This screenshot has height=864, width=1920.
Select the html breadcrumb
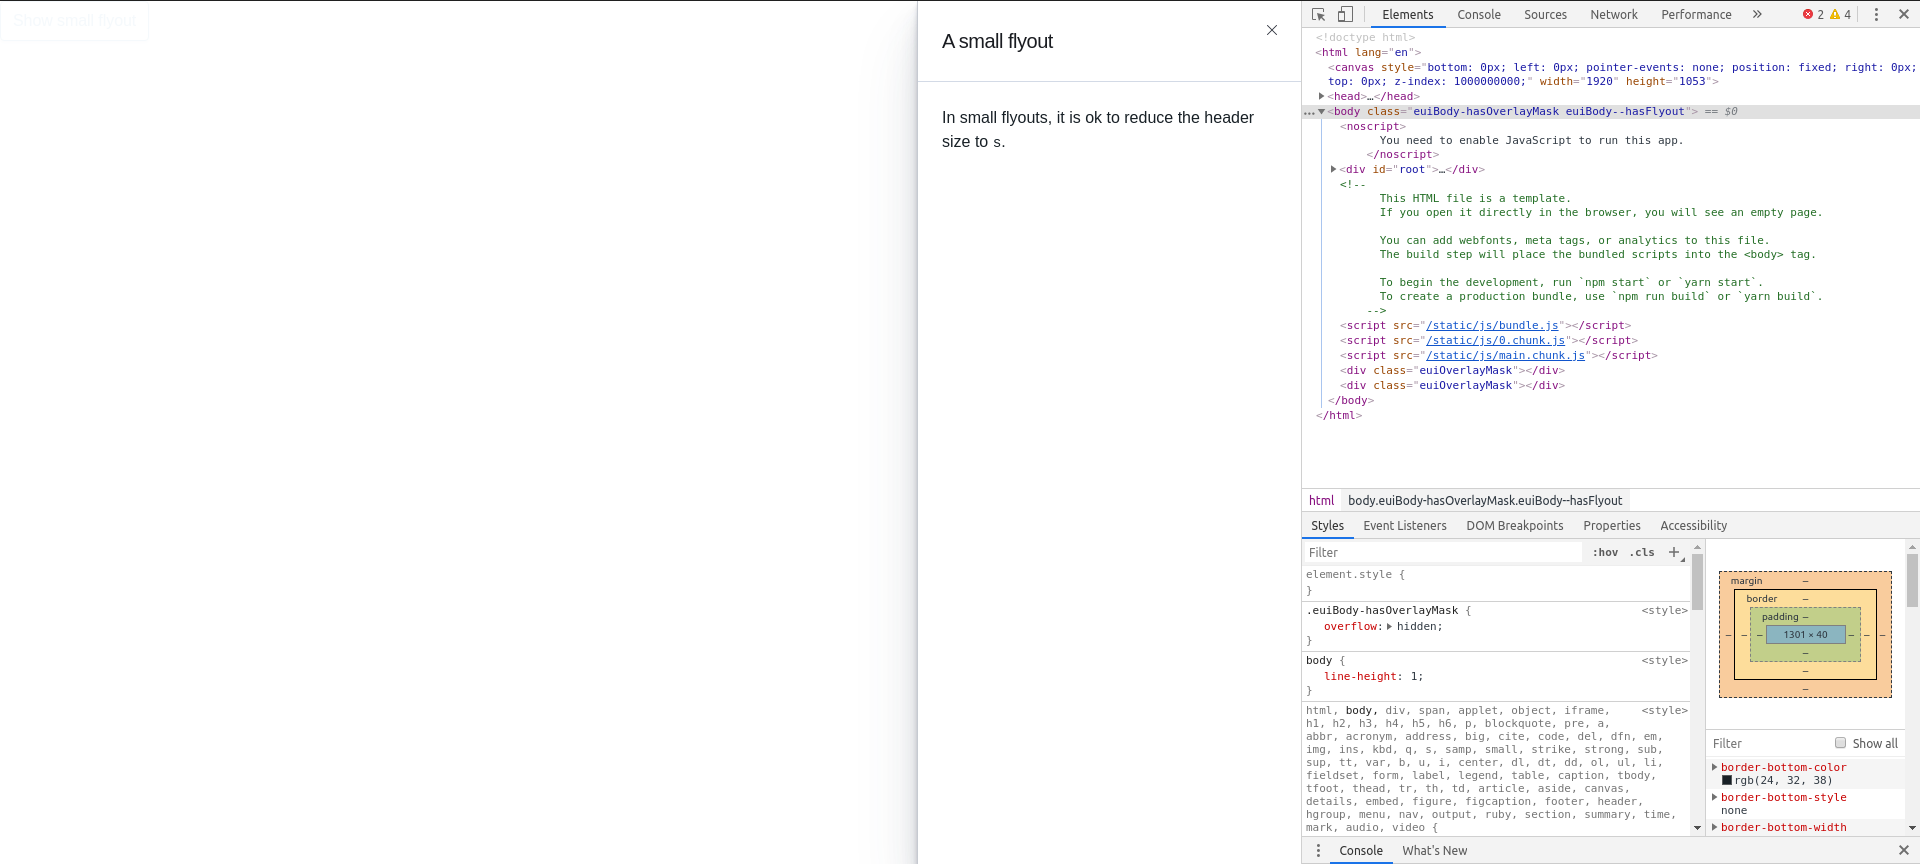tap(1321, 500)
